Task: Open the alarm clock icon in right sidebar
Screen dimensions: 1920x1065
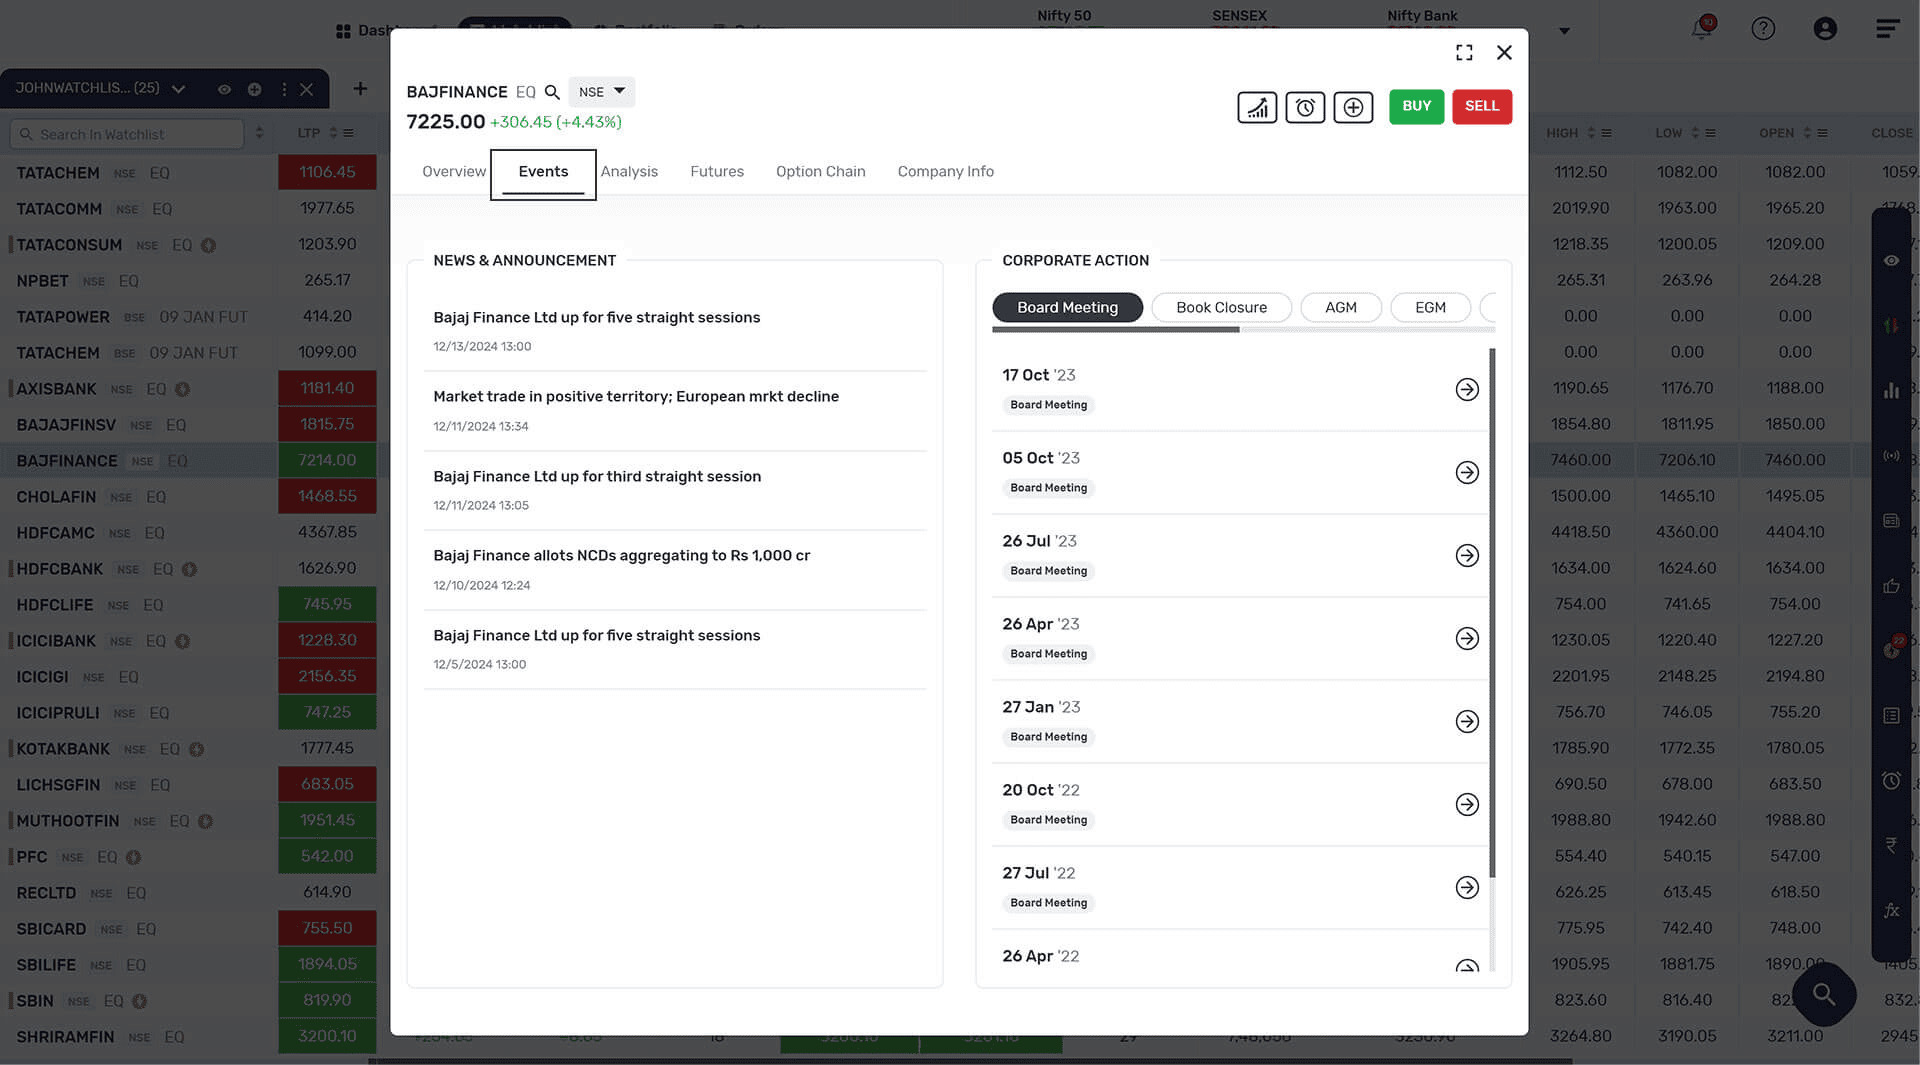Action: 1891,780
